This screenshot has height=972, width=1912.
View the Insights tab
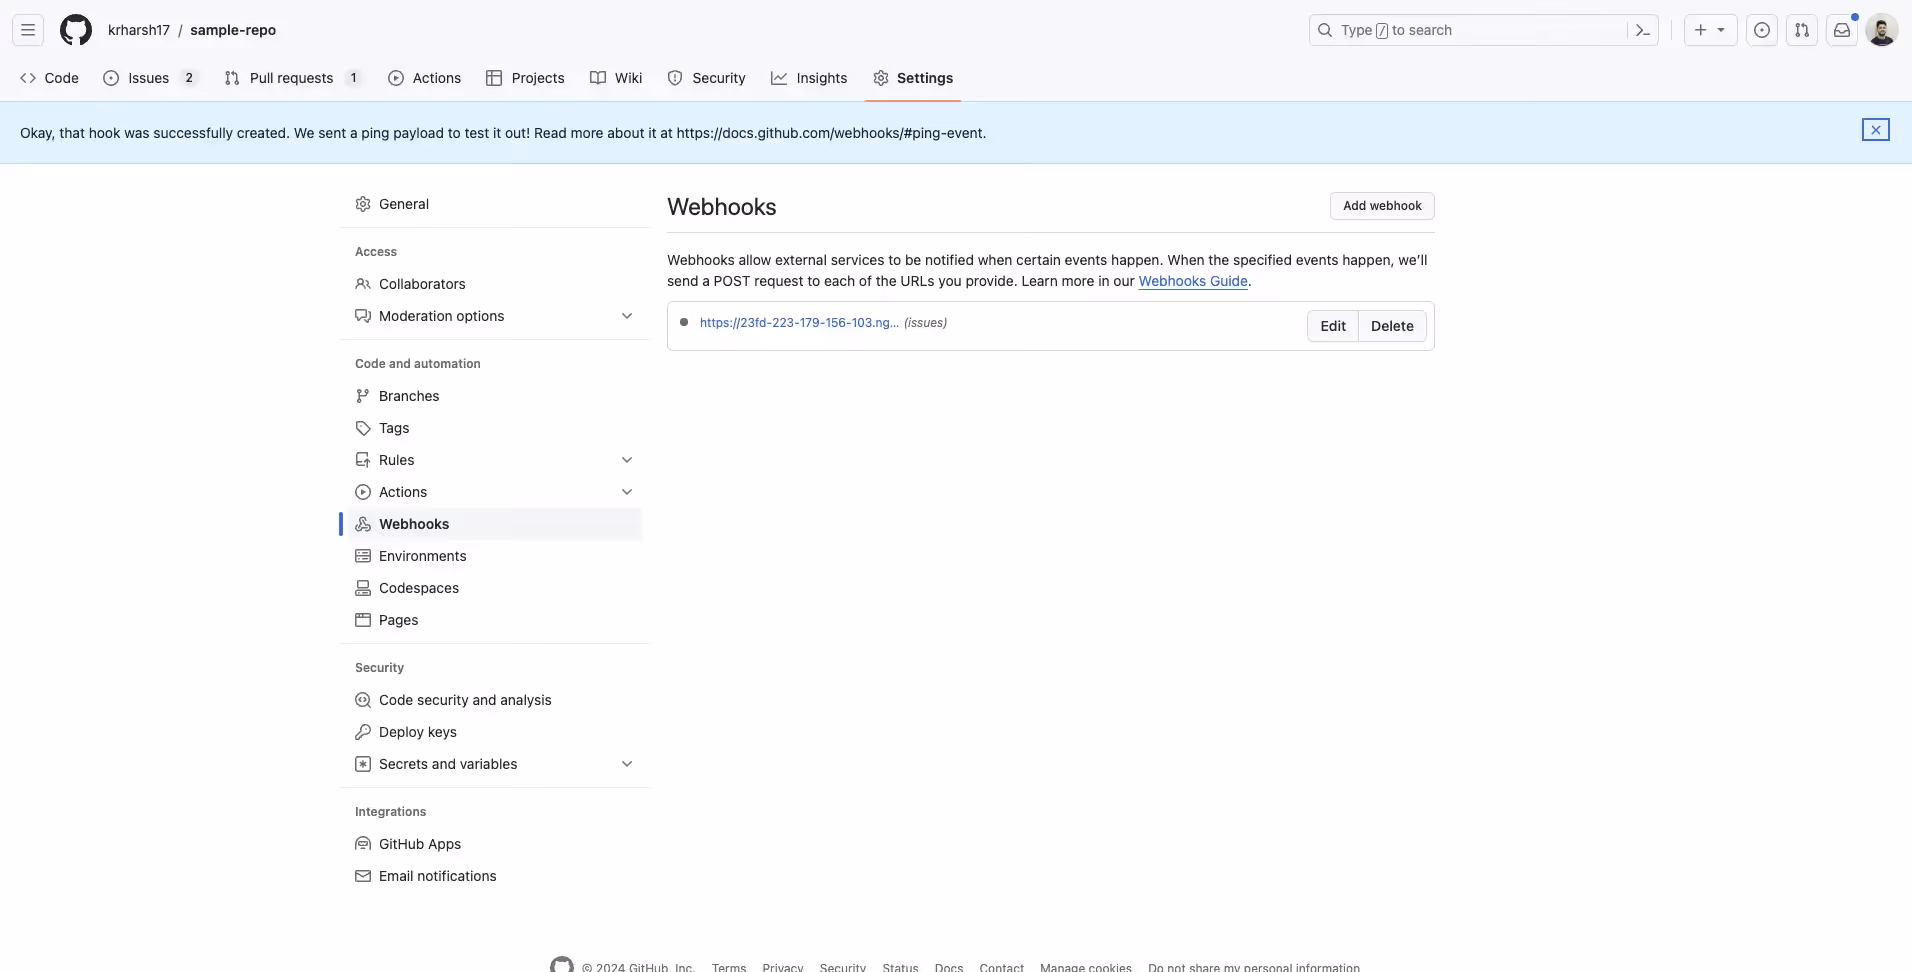click(809, 78)
